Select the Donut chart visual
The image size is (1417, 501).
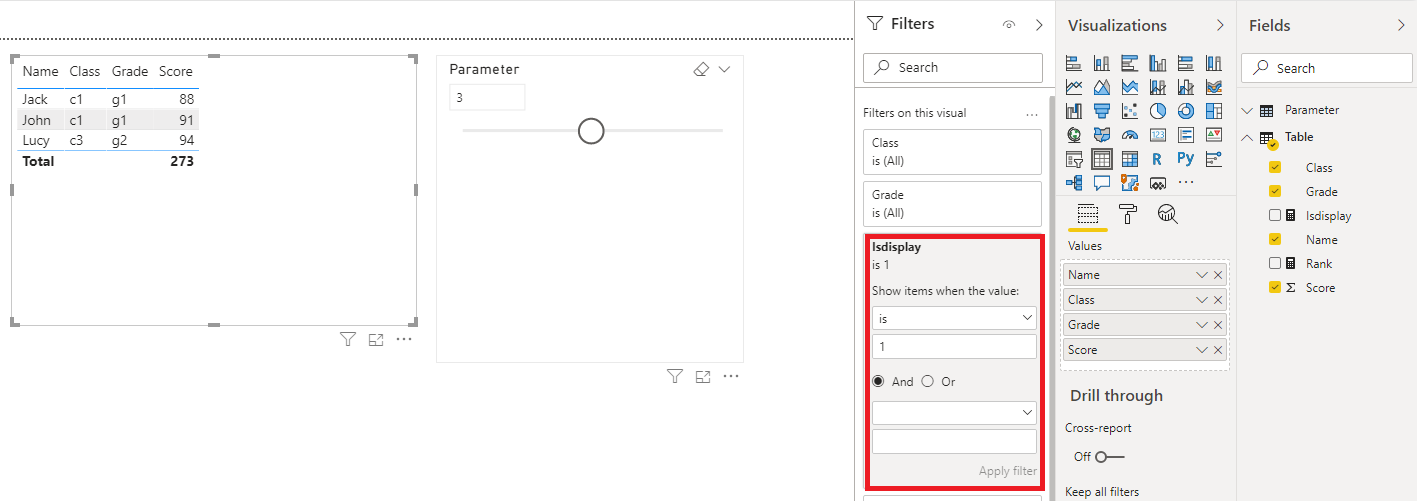tap(1186, 111)
